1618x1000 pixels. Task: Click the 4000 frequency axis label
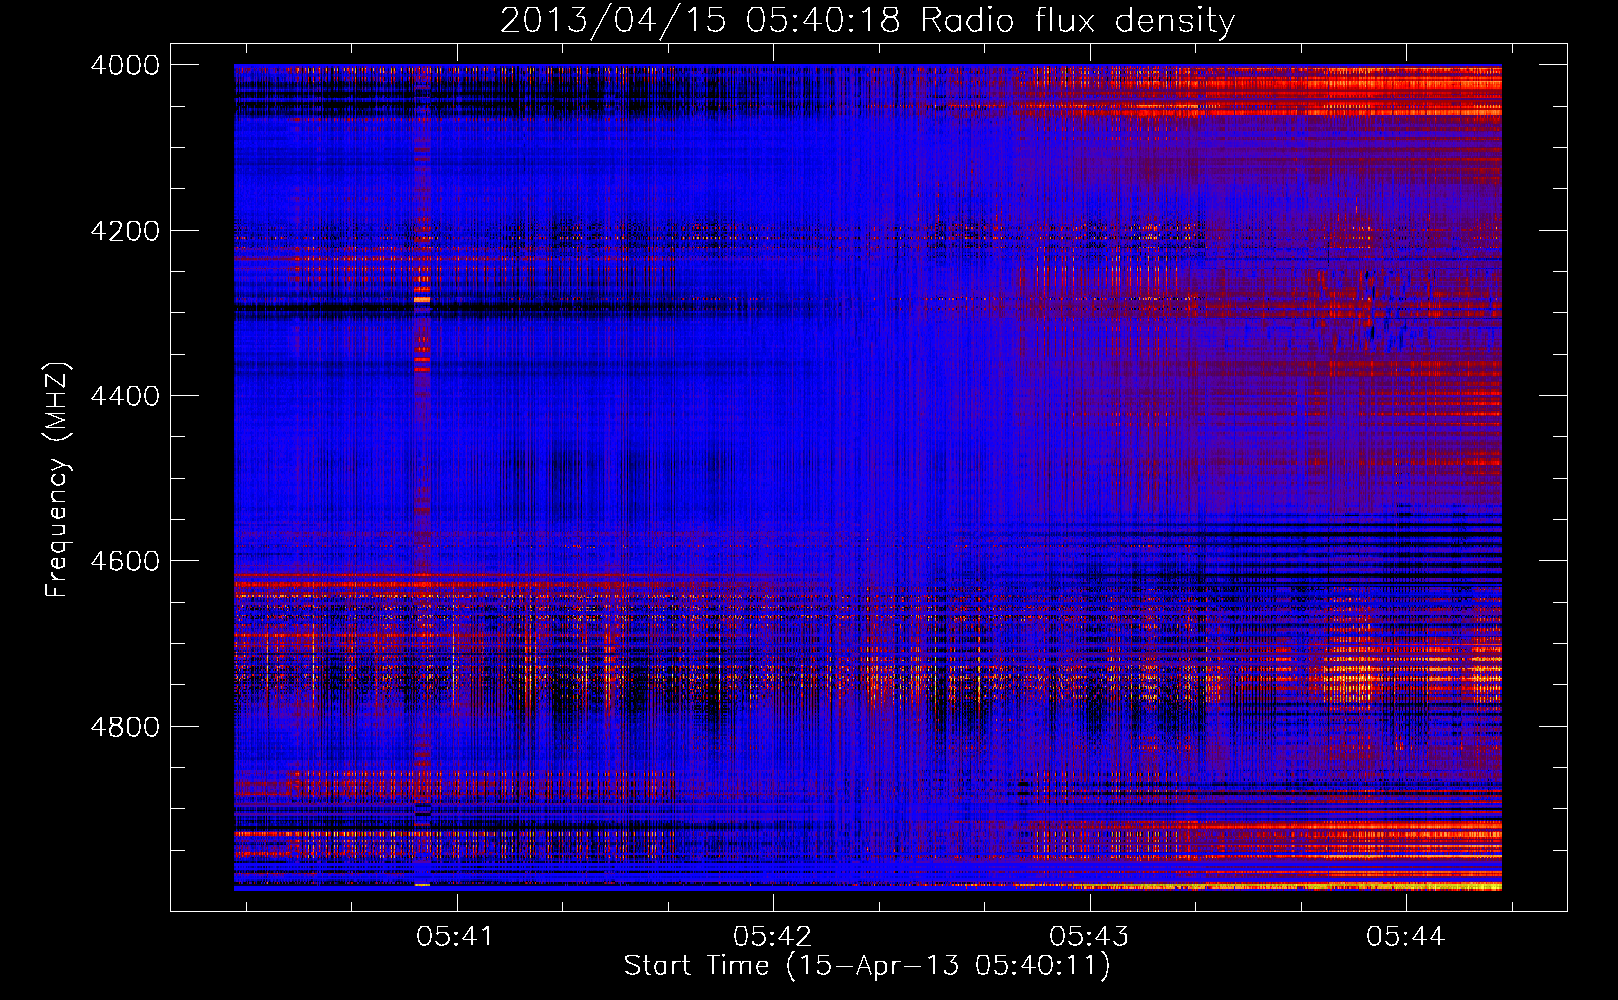[125, 65]
